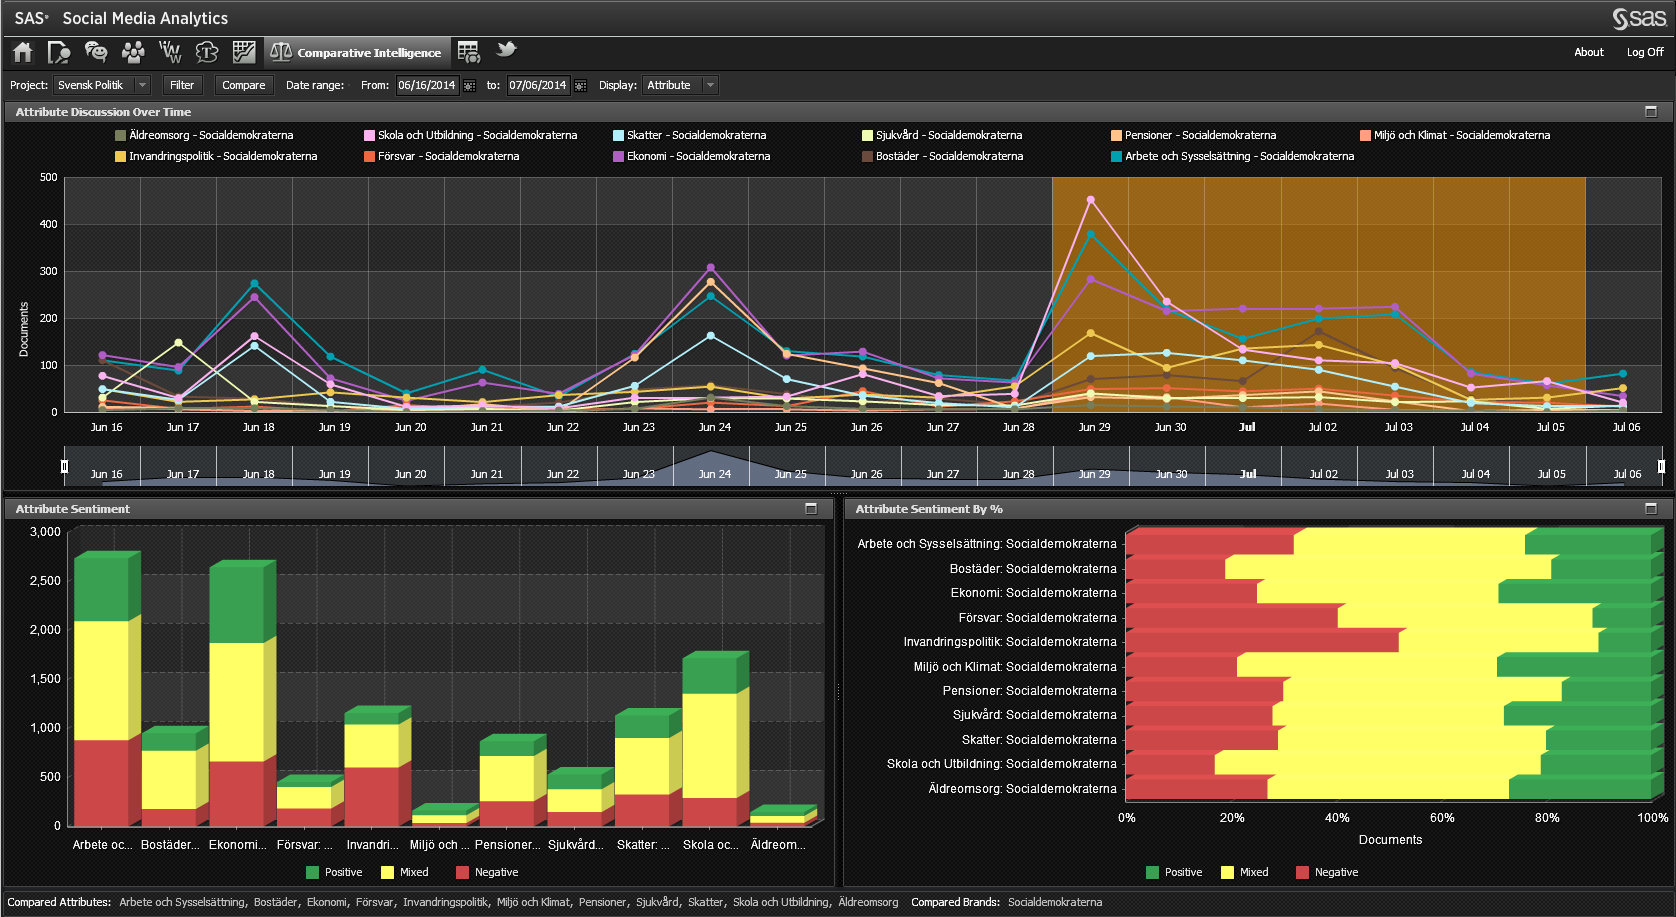Maximize Attribute Discussion Over Time panel

(1651, 112)
